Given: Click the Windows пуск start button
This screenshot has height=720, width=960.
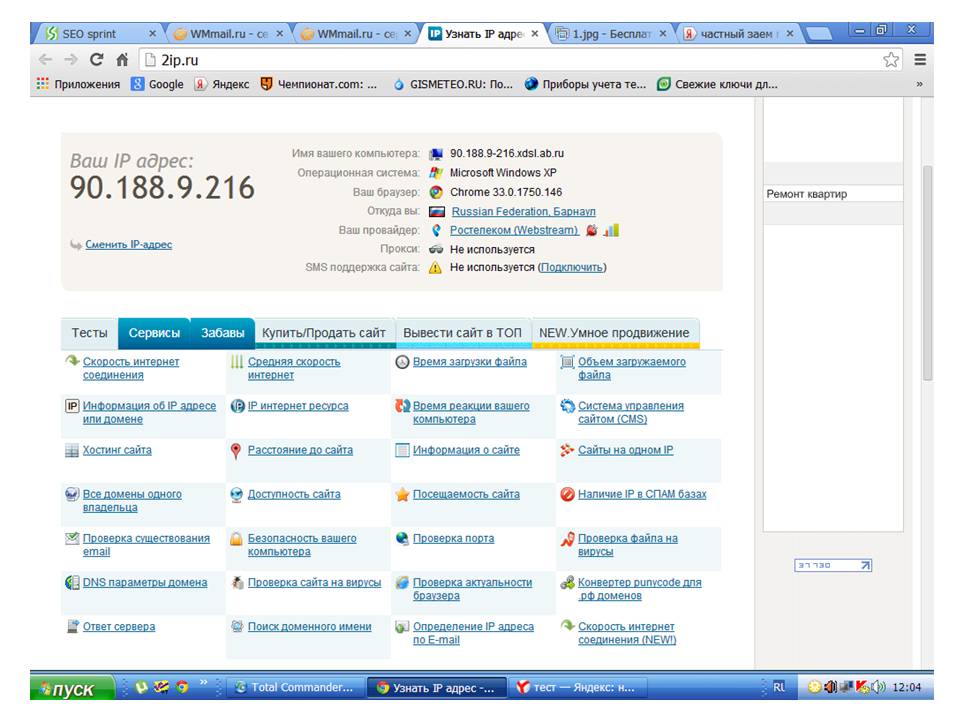Looking at the screenshot, I should click(72, 688).
